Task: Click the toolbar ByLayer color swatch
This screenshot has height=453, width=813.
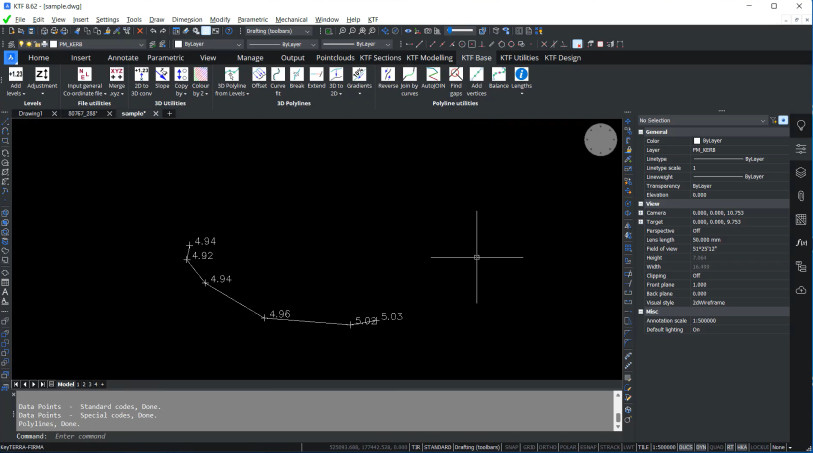Action: pos(178,45)
